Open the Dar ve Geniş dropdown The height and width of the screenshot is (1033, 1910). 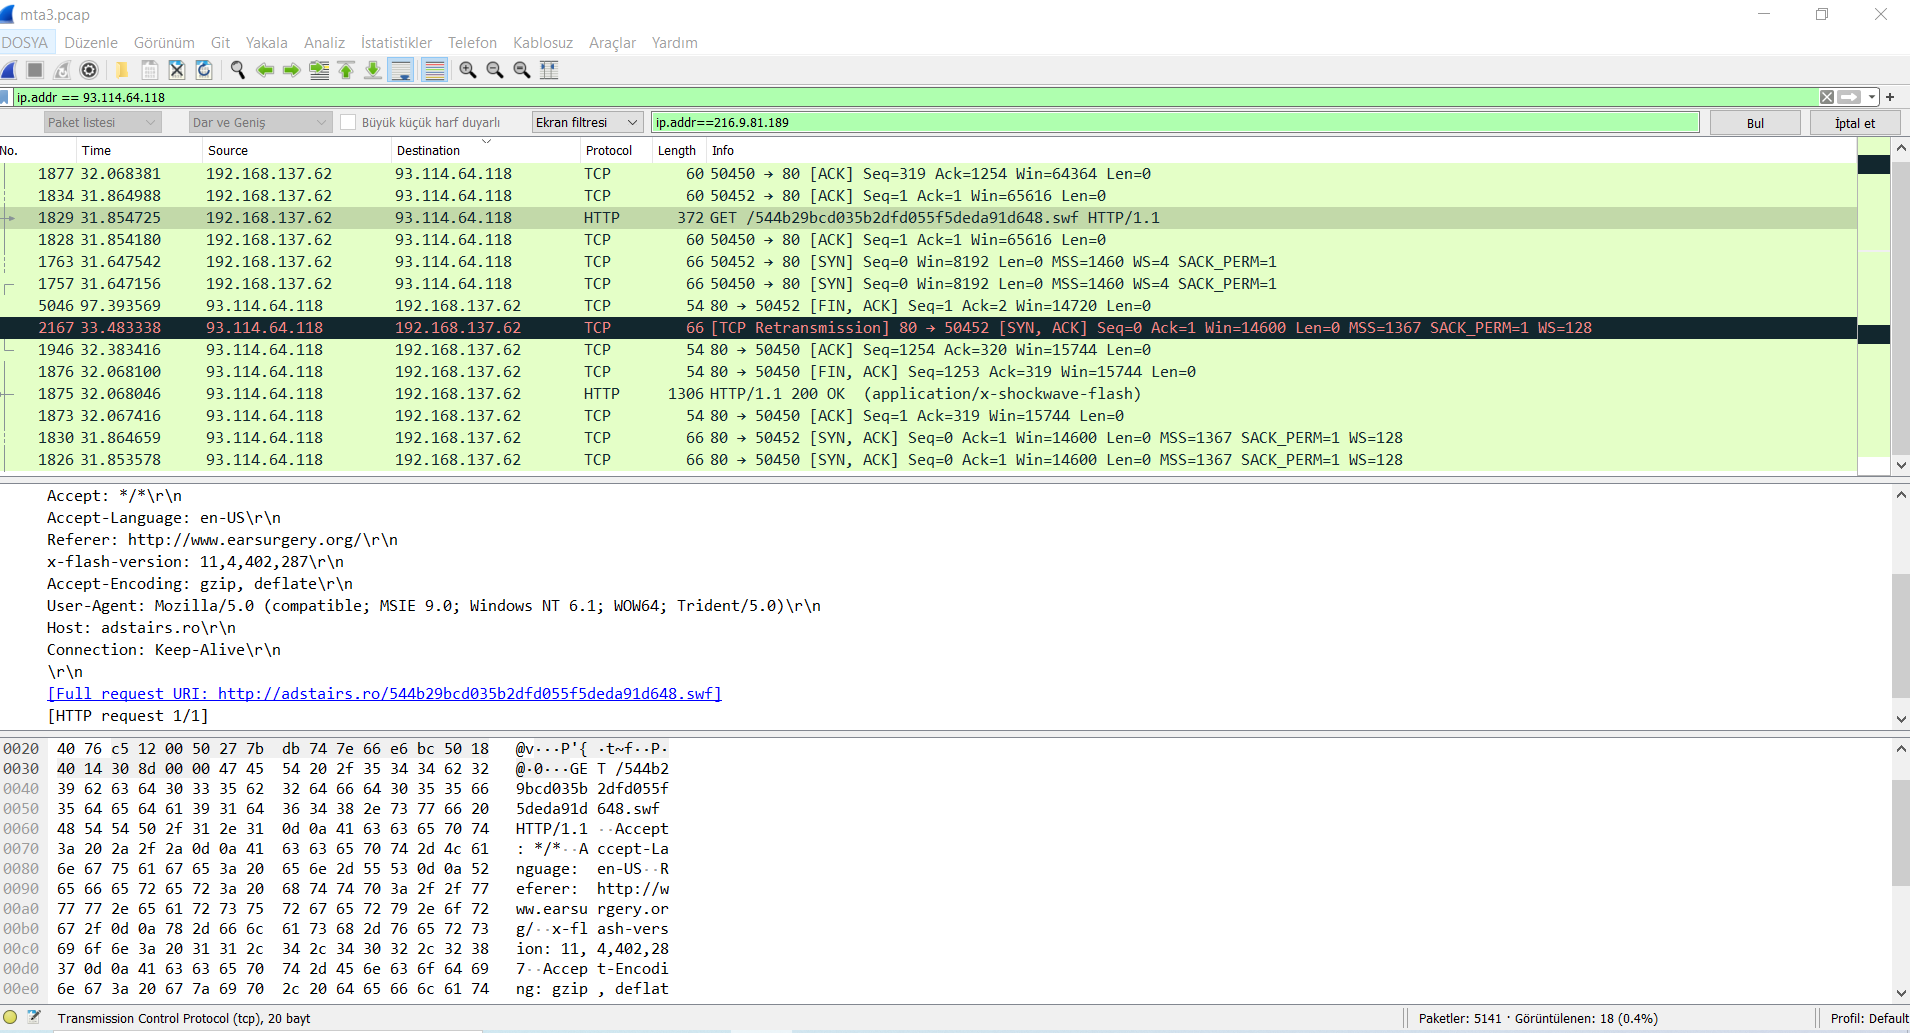coord(260,122)
